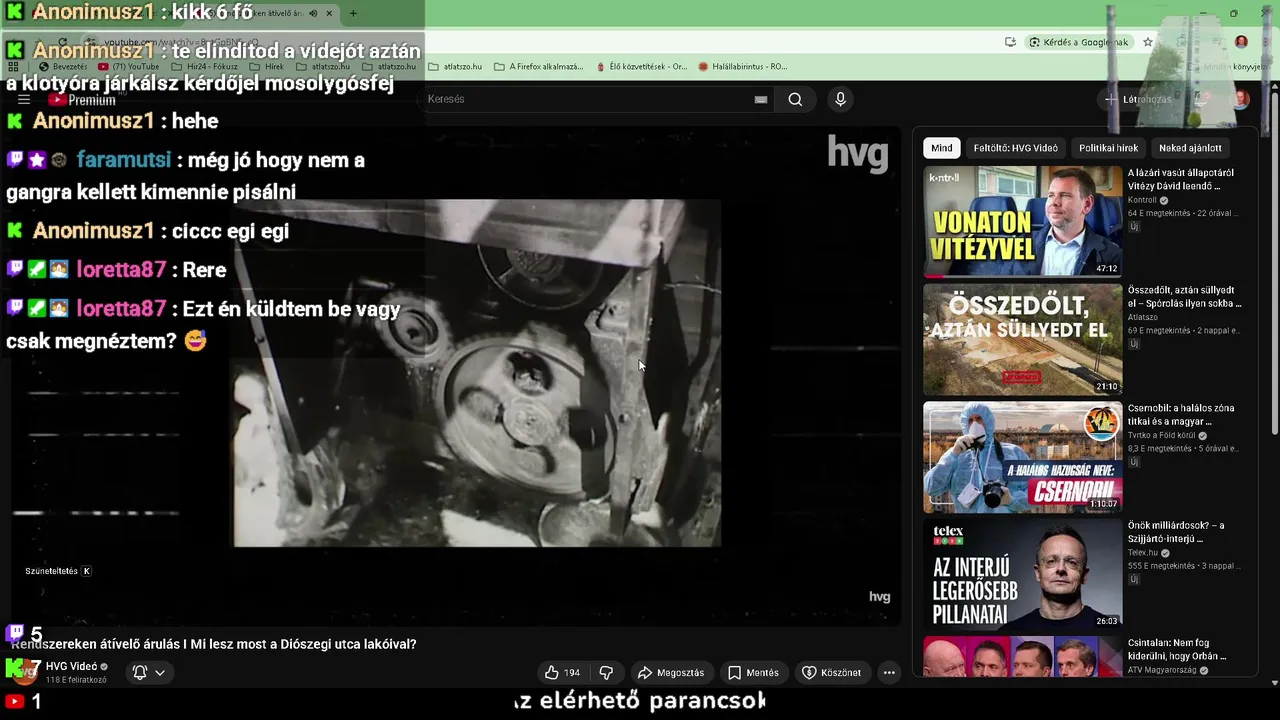The height and width of the screenshot is (720, 1280).
Task: Share the video via Megosztás
Action: (x=671, y=673)
